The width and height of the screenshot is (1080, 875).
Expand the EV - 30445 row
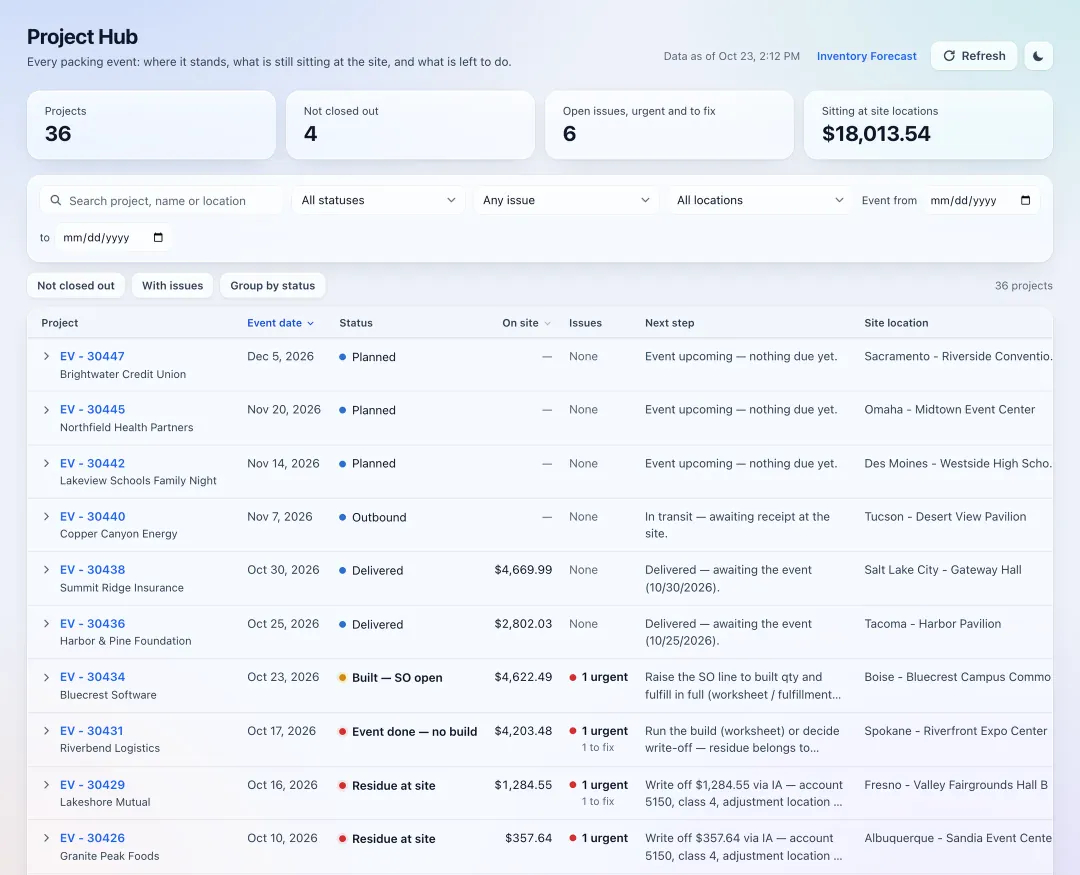point(46,410)
